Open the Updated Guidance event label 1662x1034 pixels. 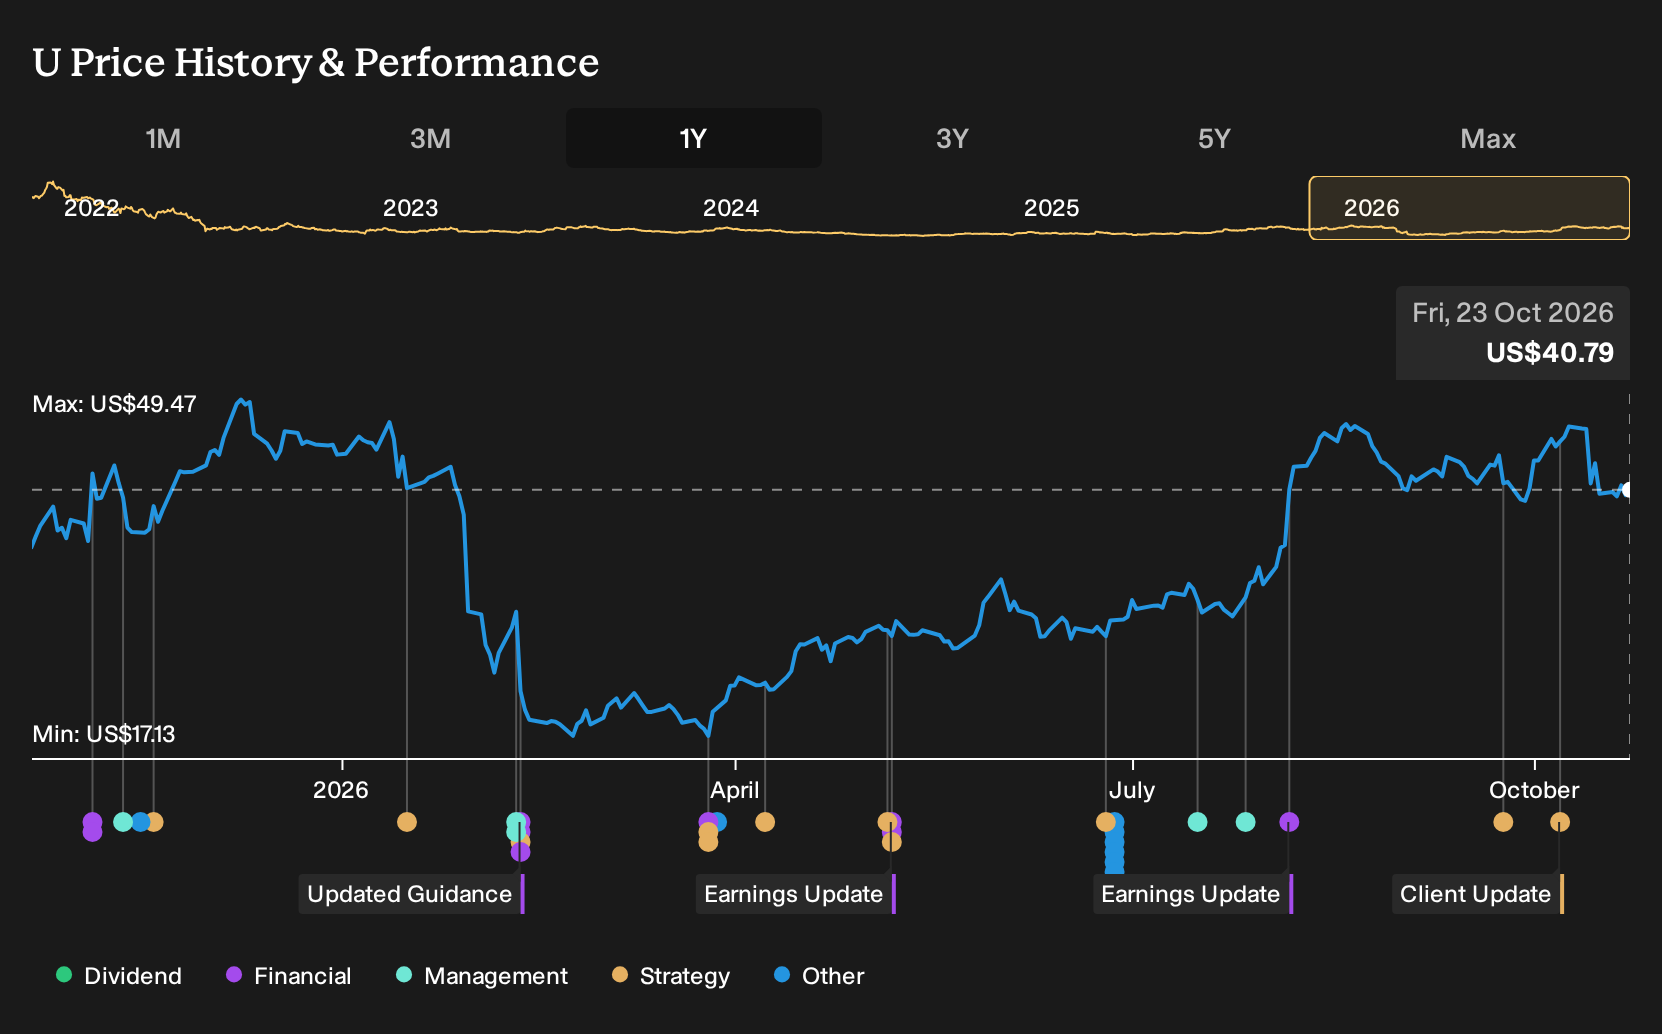tap(411, 894)
